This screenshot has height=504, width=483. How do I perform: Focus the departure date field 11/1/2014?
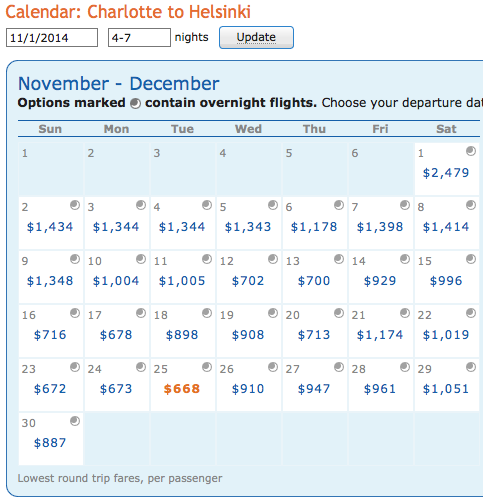coord(52,38)
